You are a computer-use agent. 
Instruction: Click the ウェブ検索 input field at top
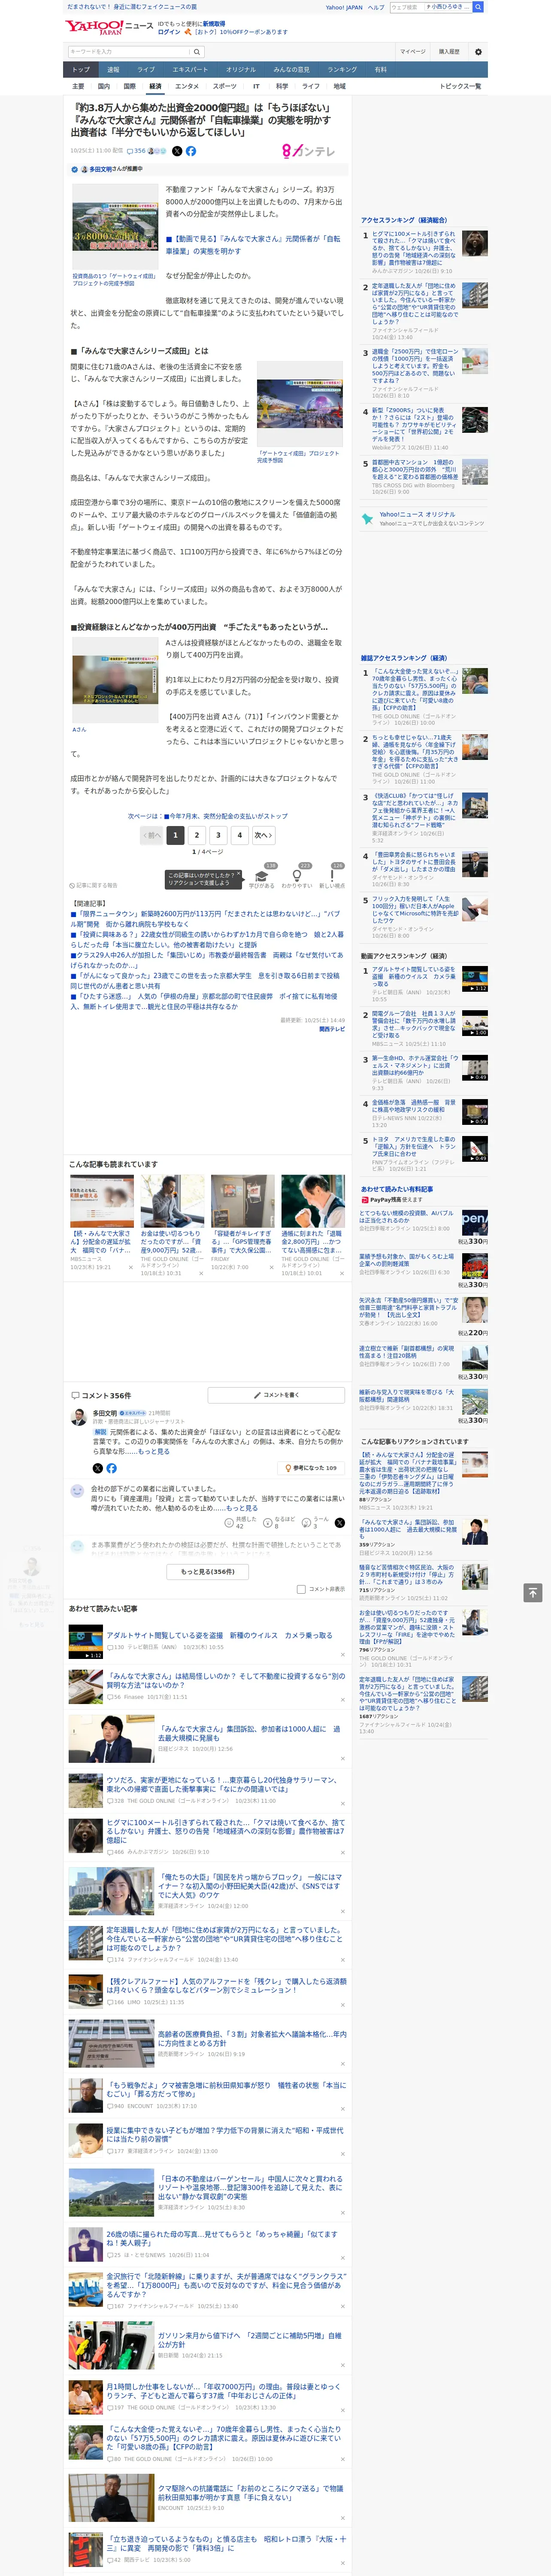click(406, 7)
